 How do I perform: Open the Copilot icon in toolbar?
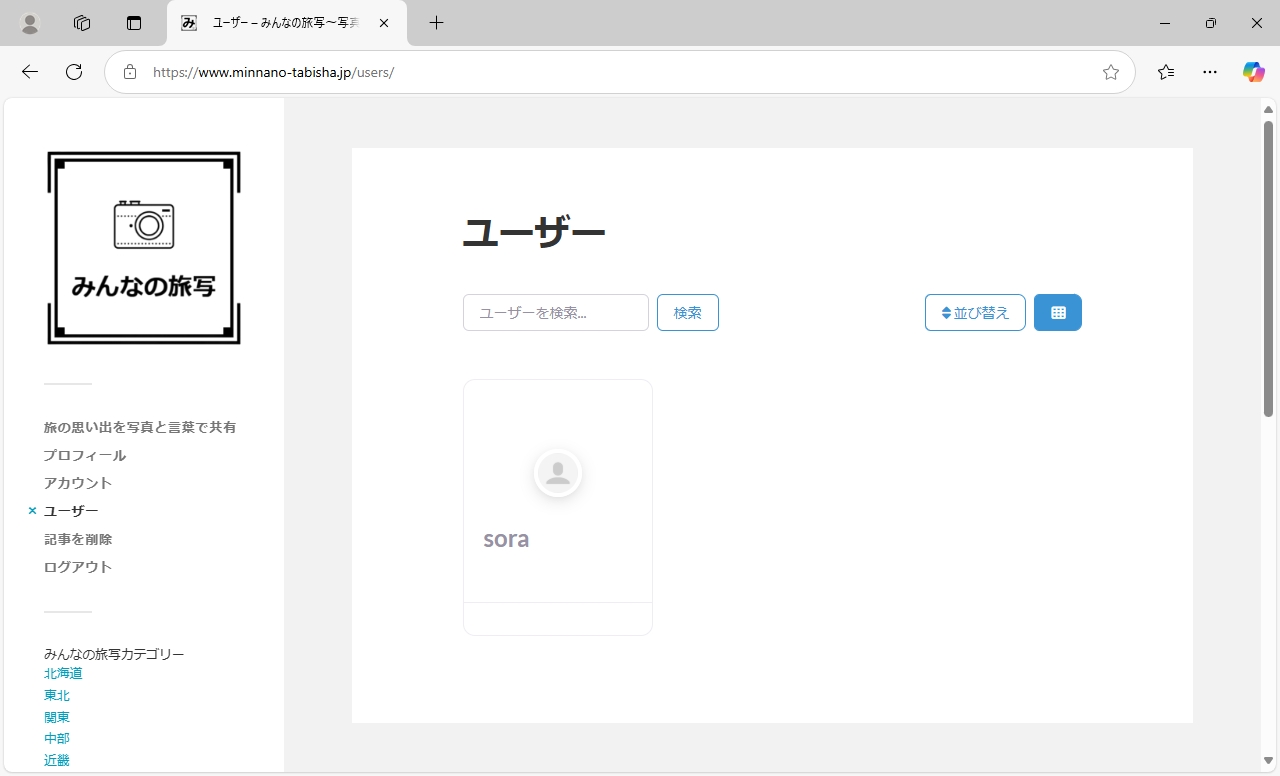click(x=1253, y=72)
